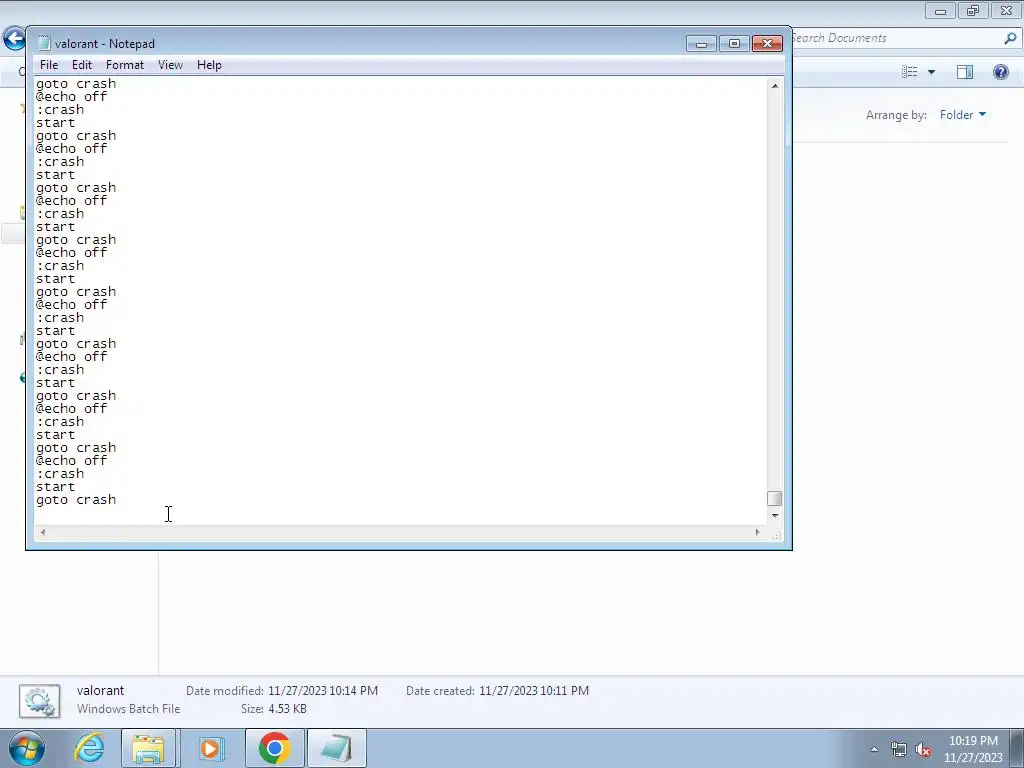Screen dimensions: 1024x768
Task: Click the last line 'goto crash' in Notepad
Action: [76, 500]
